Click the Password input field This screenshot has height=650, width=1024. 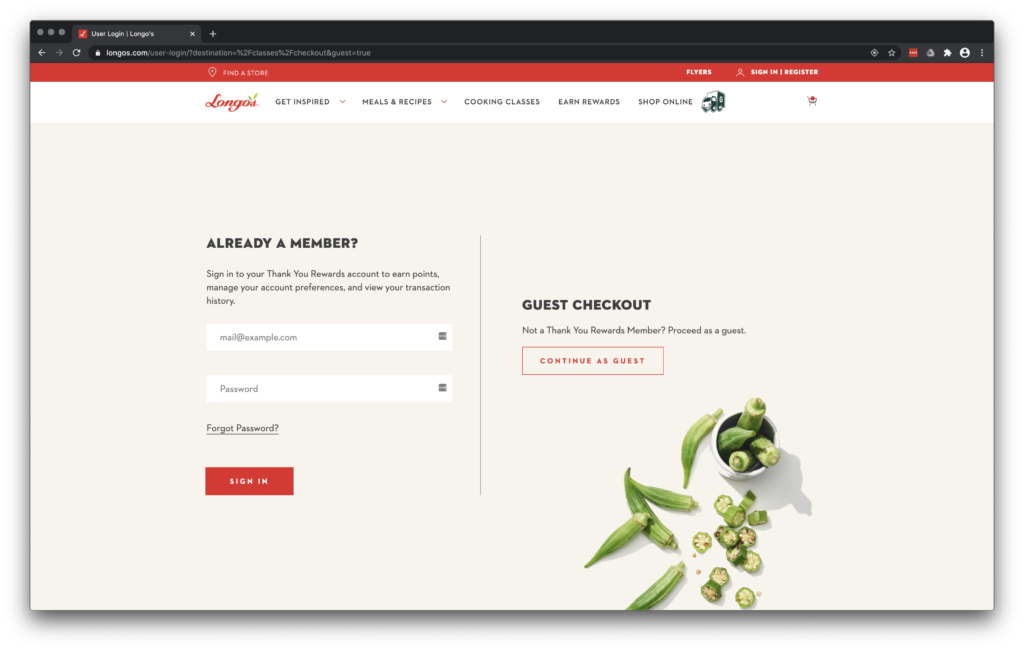(329, 388)
